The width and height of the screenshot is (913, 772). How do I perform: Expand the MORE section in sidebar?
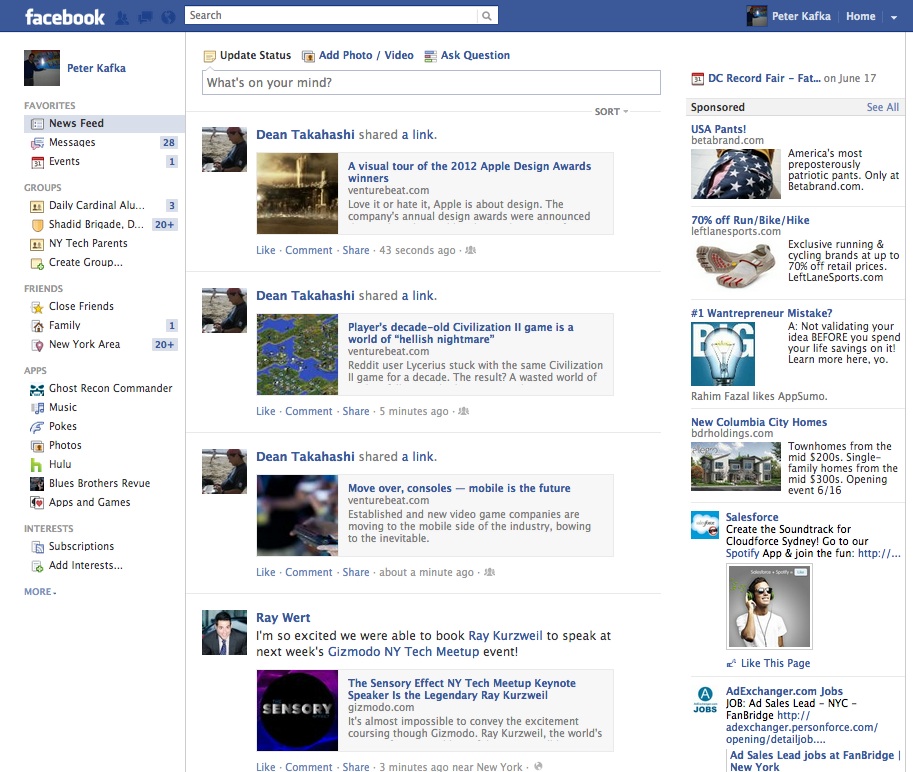pos(40,592)
